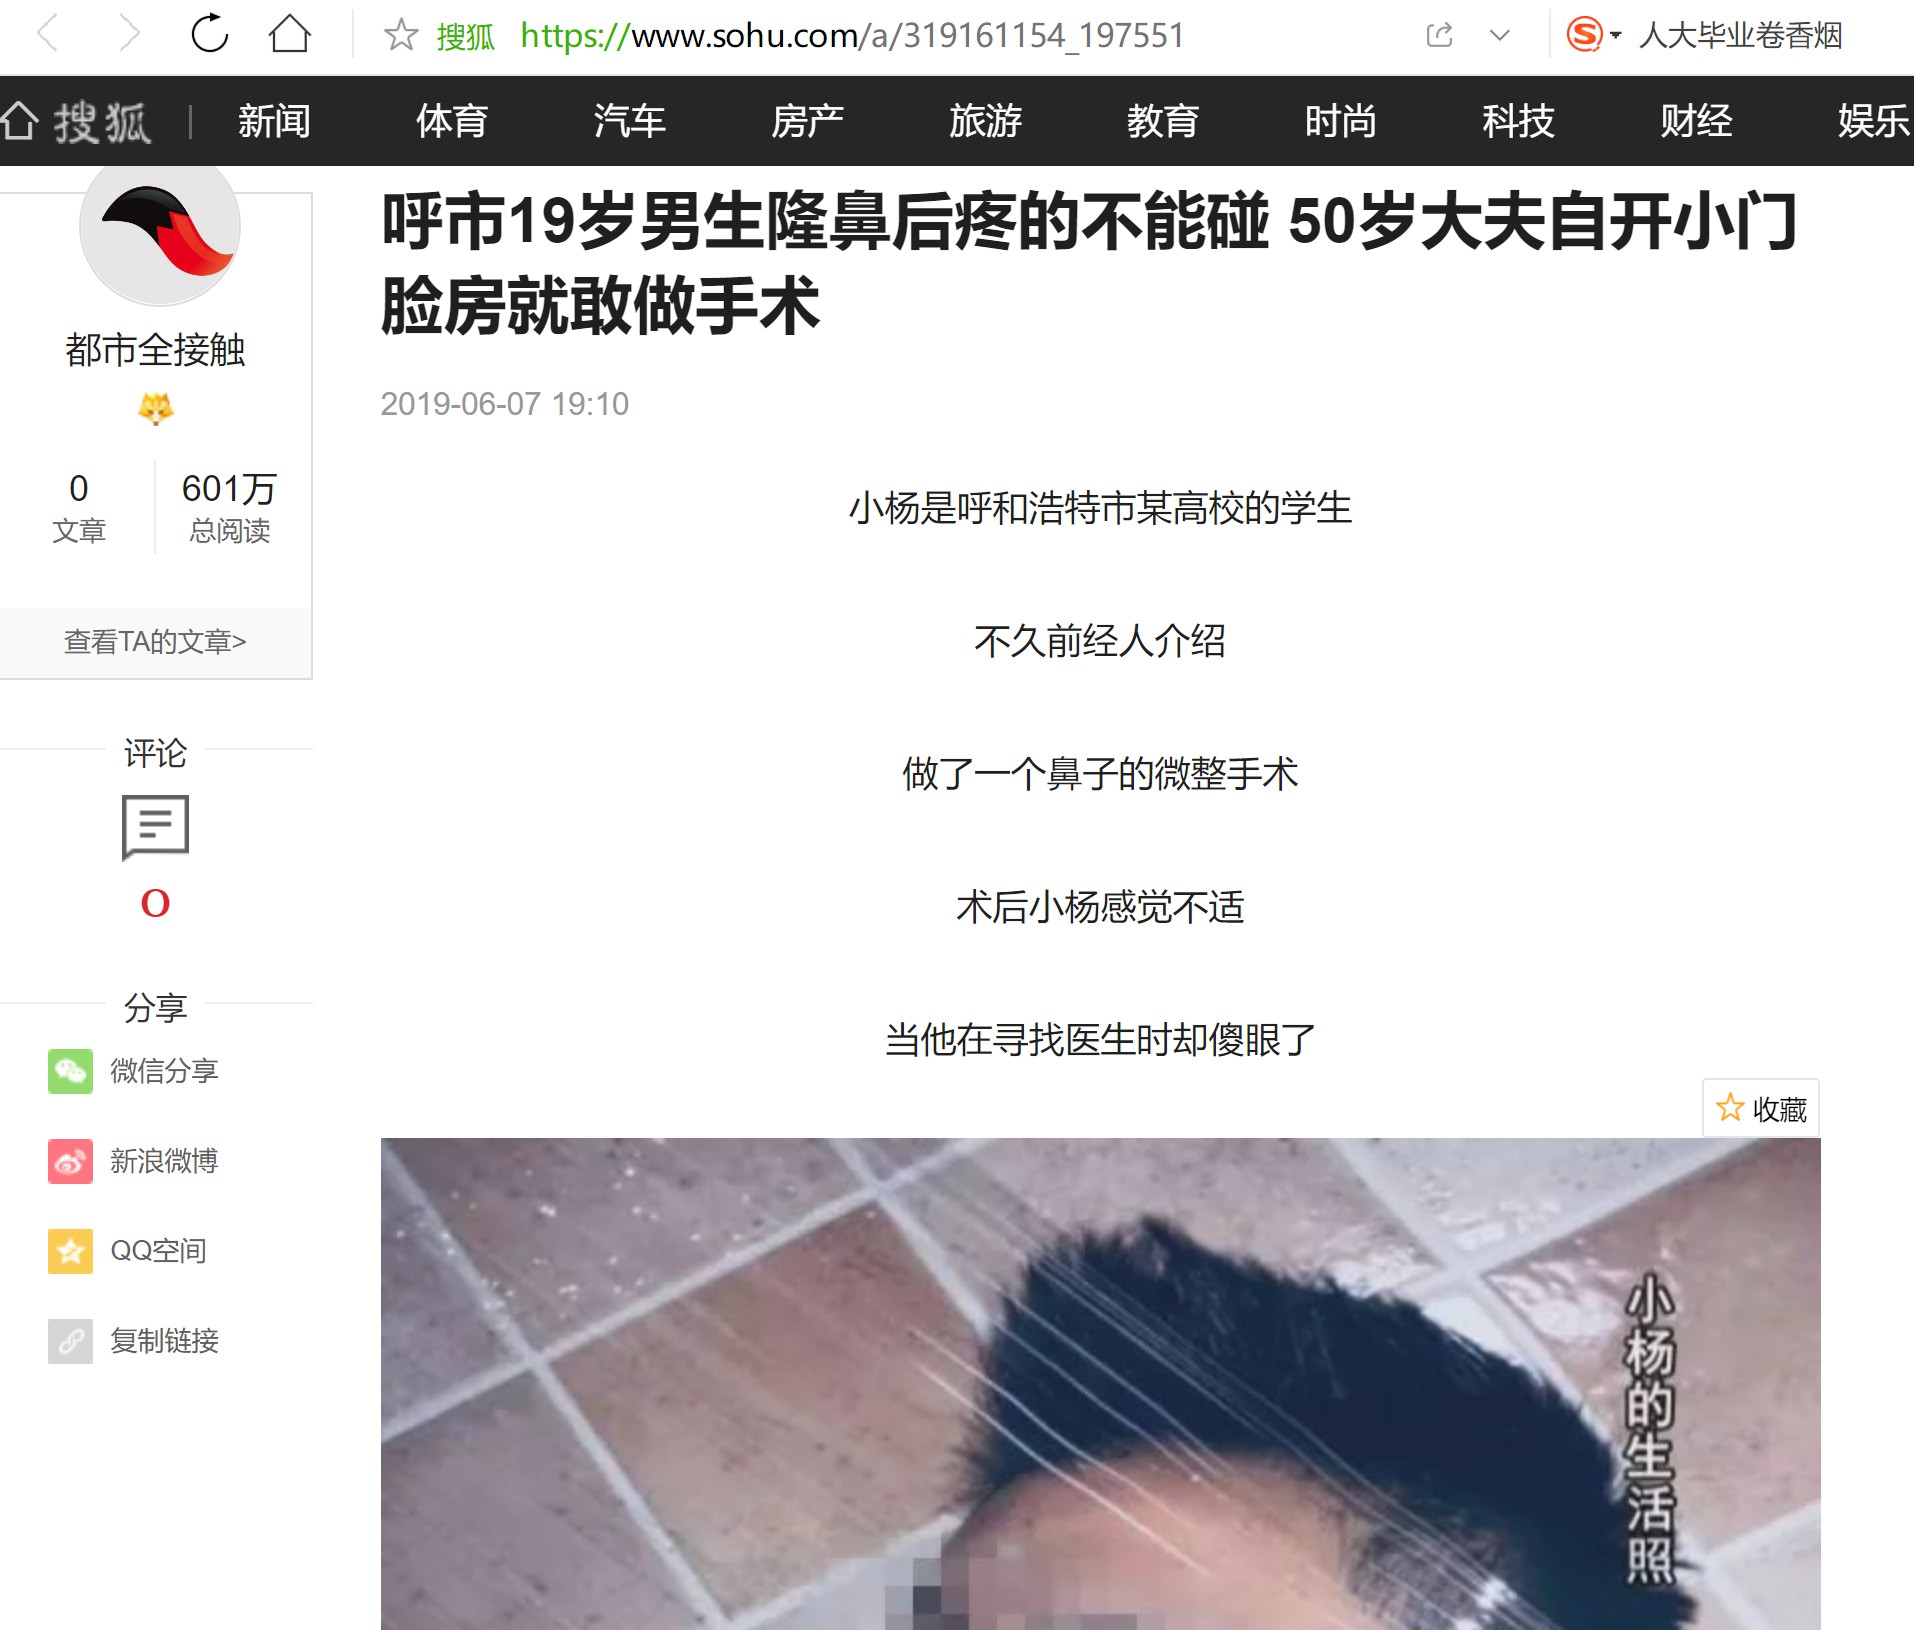Open the 教育 channel
The image size is (1914, 1630).
(x=1163, y=121)
